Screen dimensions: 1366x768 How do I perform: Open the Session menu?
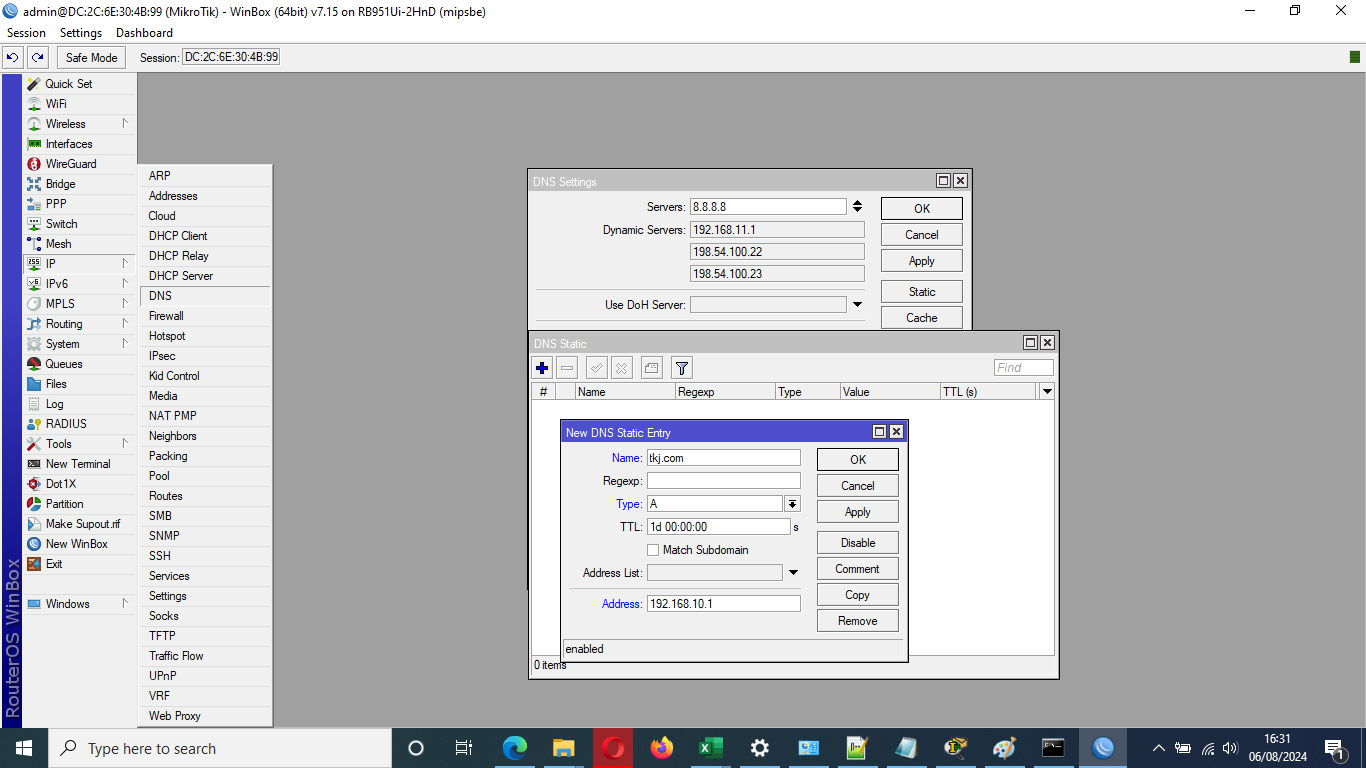pyautogui.click(x=26, y=33)
